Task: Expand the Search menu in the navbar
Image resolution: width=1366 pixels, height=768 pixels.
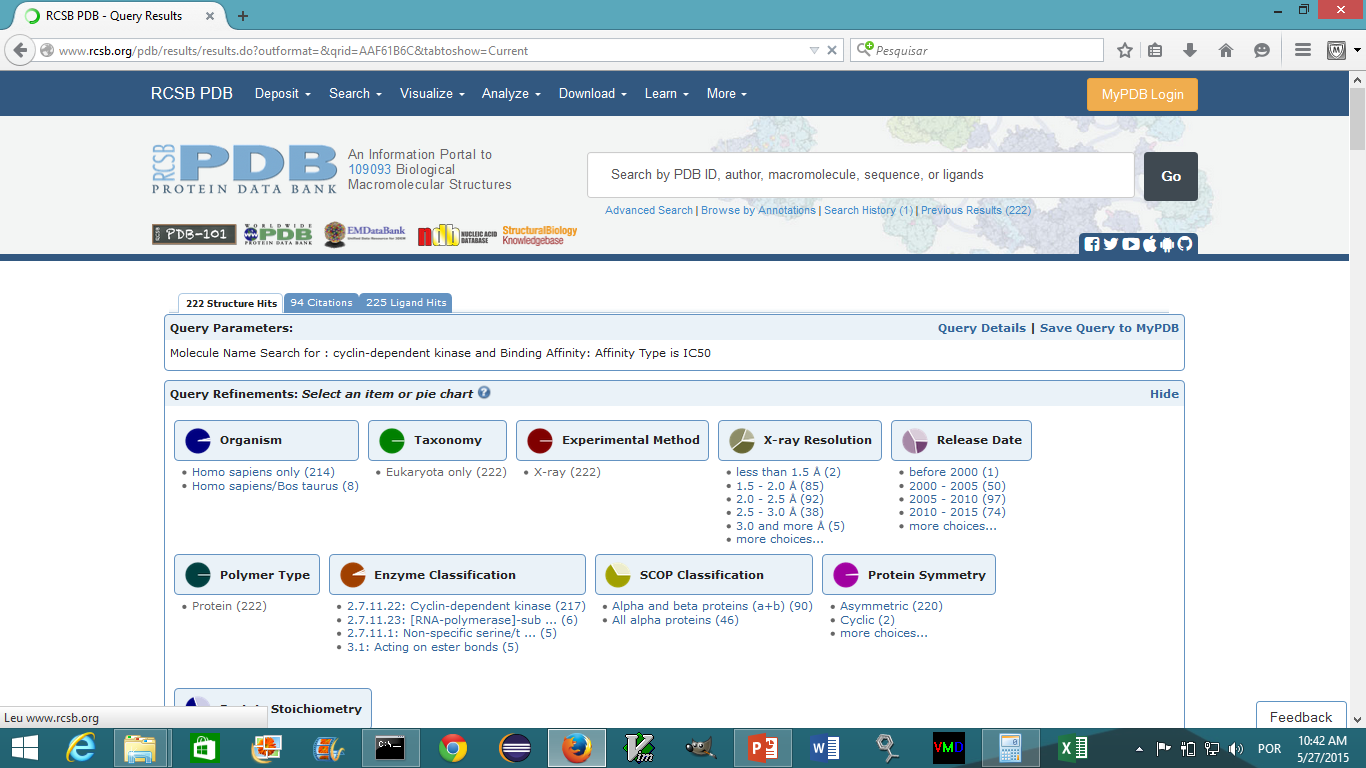Action: coord(355,93)
